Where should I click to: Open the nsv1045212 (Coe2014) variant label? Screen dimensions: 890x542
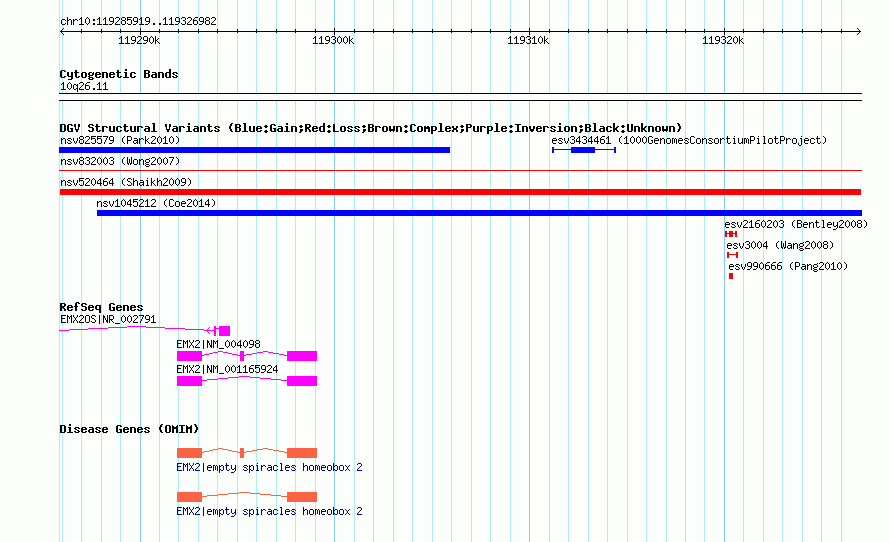(156, 203)
